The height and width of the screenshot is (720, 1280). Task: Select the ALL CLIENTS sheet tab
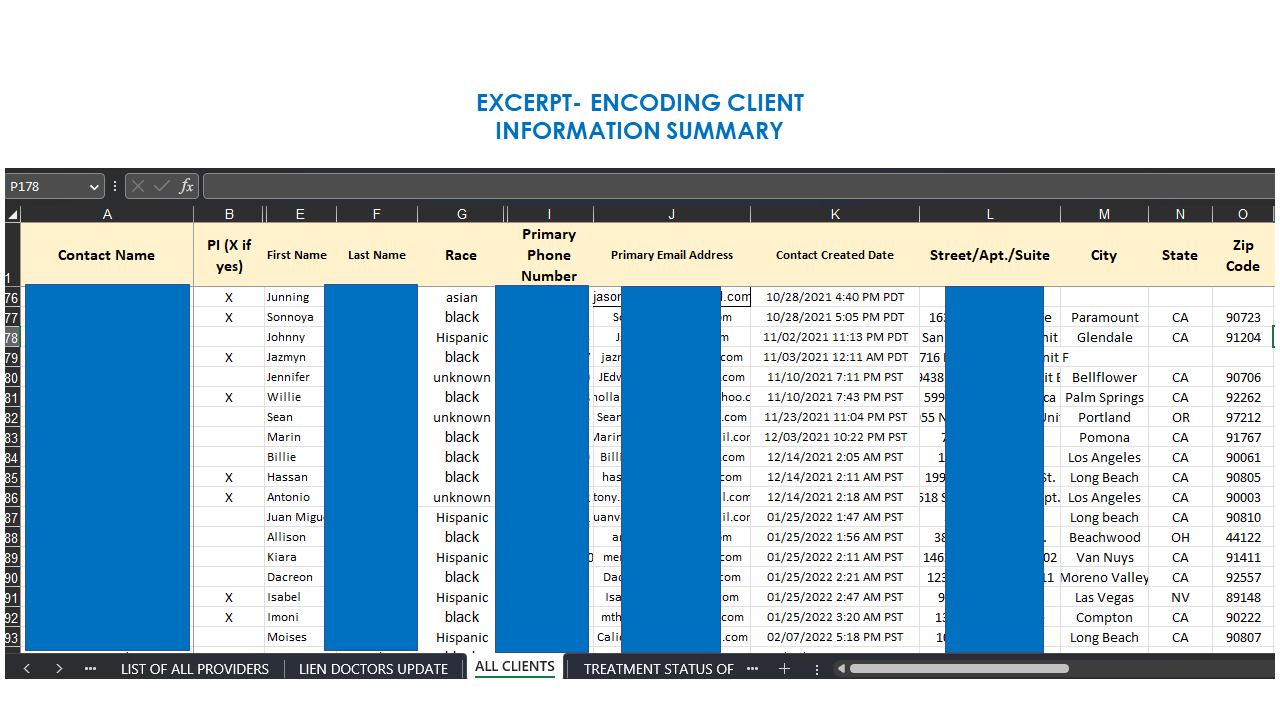[x=515, y=666]
